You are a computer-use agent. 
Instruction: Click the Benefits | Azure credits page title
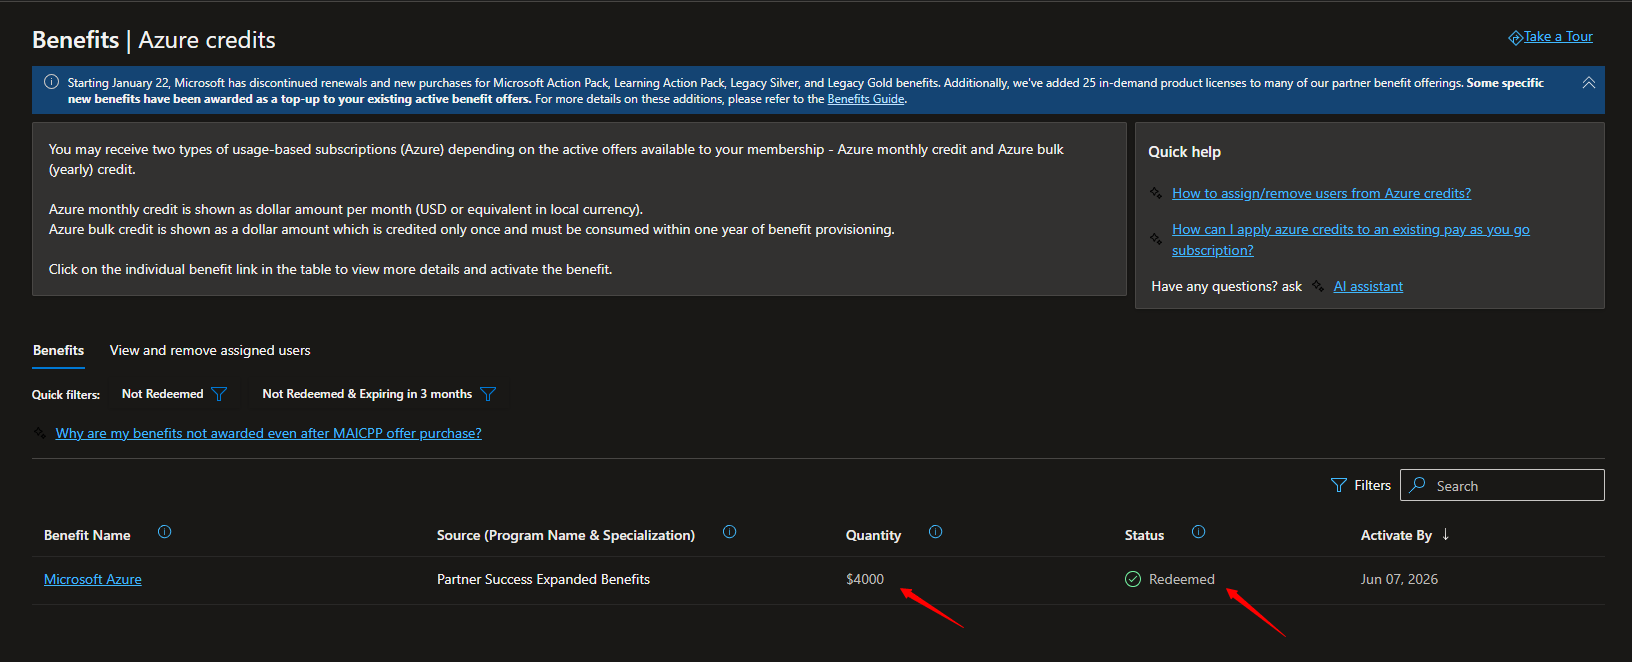click(154, 40)
